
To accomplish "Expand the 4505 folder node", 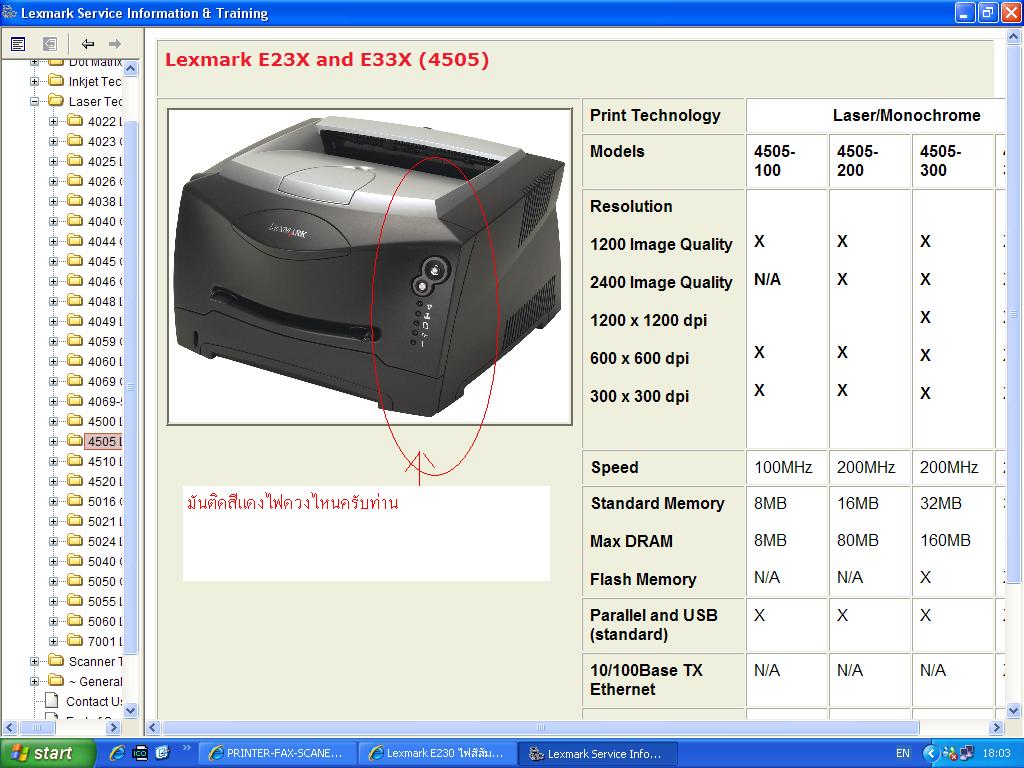I will pos(54,441).
